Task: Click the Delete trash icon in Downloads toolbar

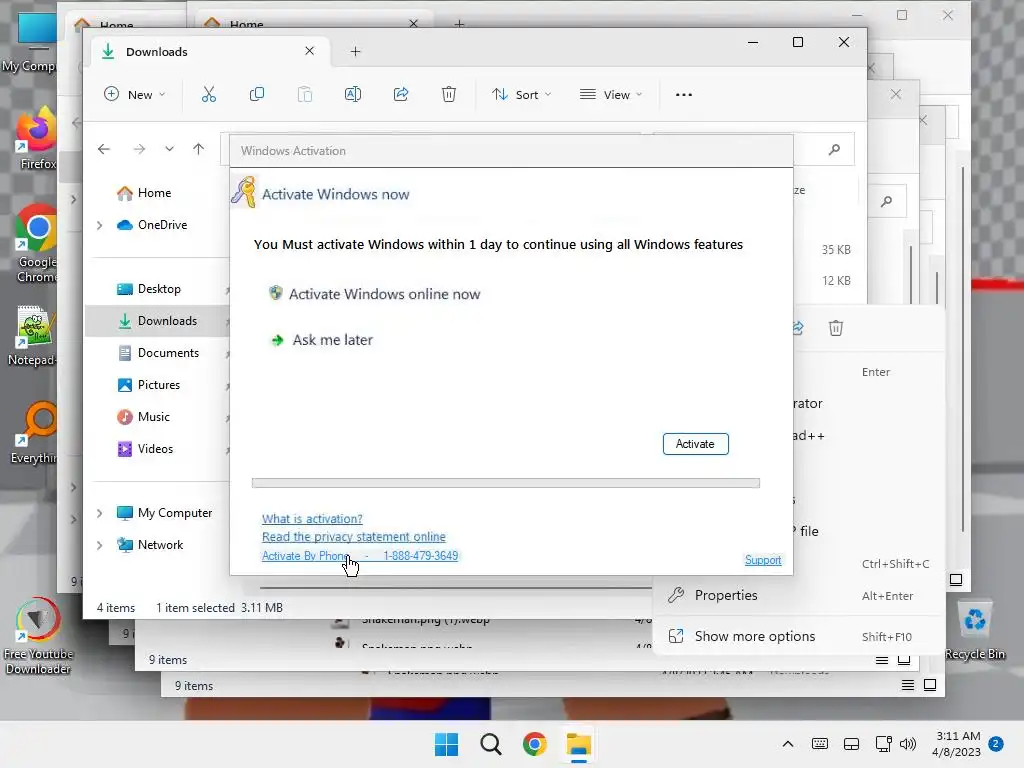Action: point(449,95)
